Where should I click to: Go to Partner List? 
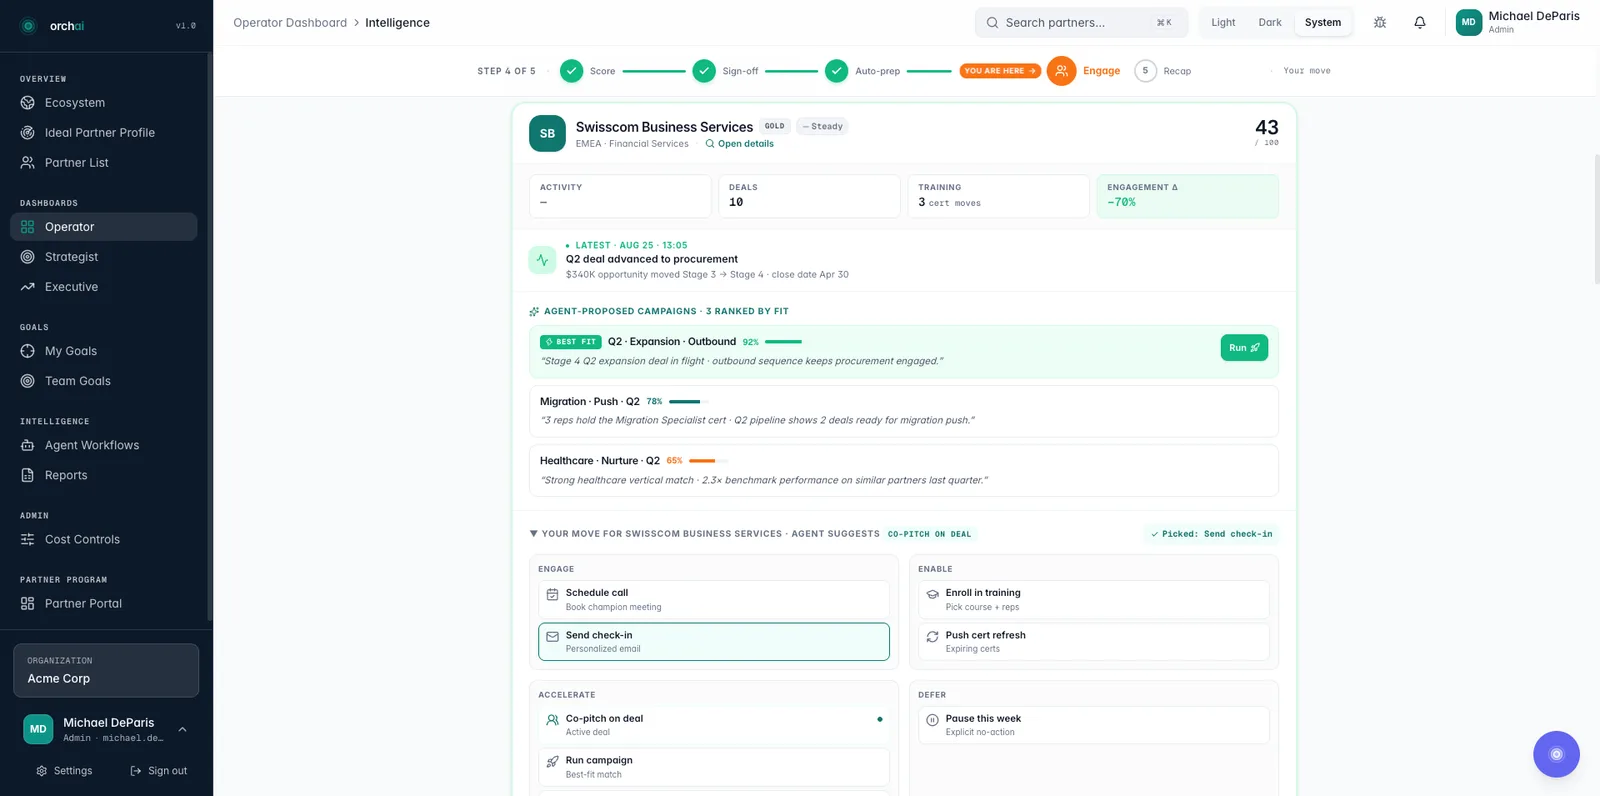pos(104,163)
